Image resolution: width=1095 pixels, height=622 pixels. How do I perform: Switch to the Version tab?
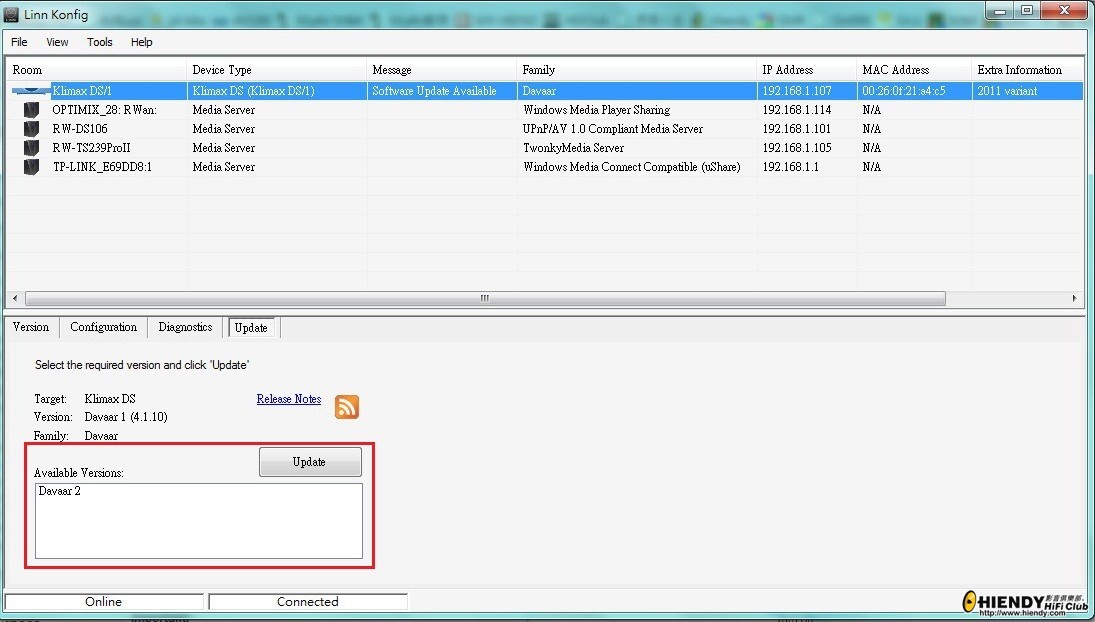31,327
